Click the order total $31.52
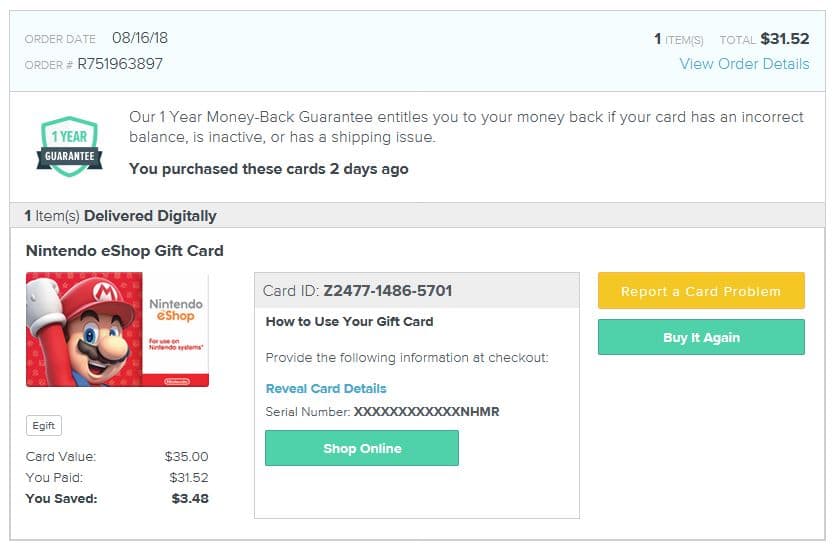 click(x=785, y=39)
